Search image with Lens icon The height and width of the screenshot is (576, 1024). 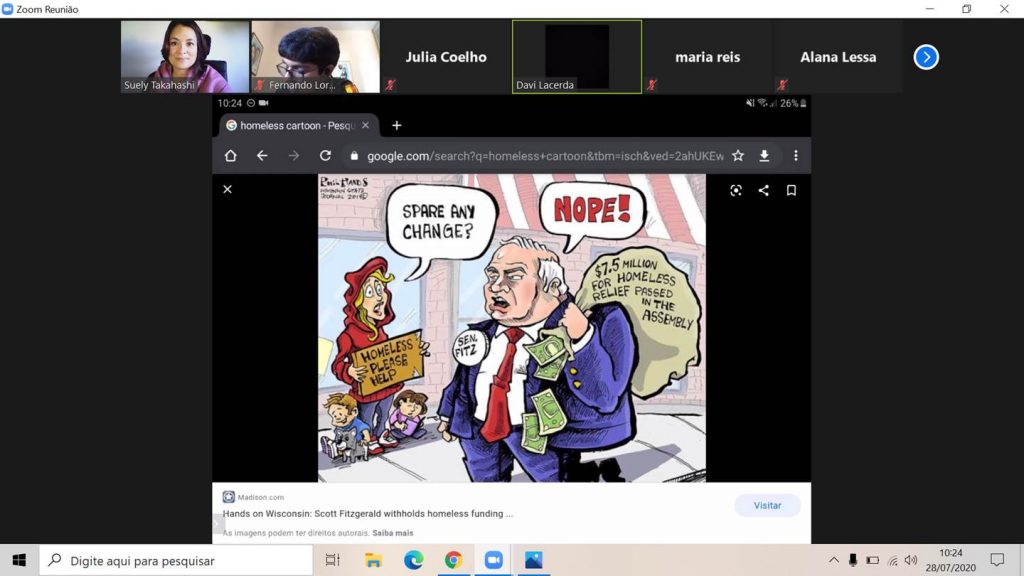pyautogui.click(x=736, y=190)
